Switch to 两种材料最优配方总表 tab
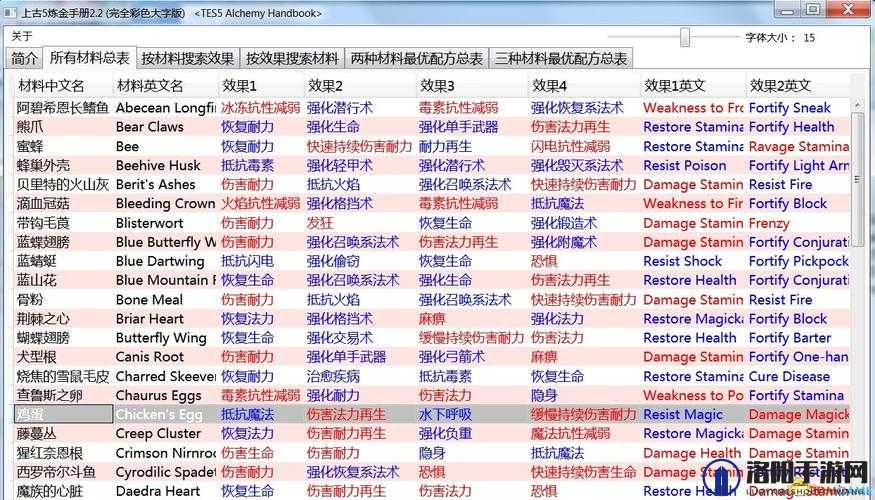 point(416,58)
